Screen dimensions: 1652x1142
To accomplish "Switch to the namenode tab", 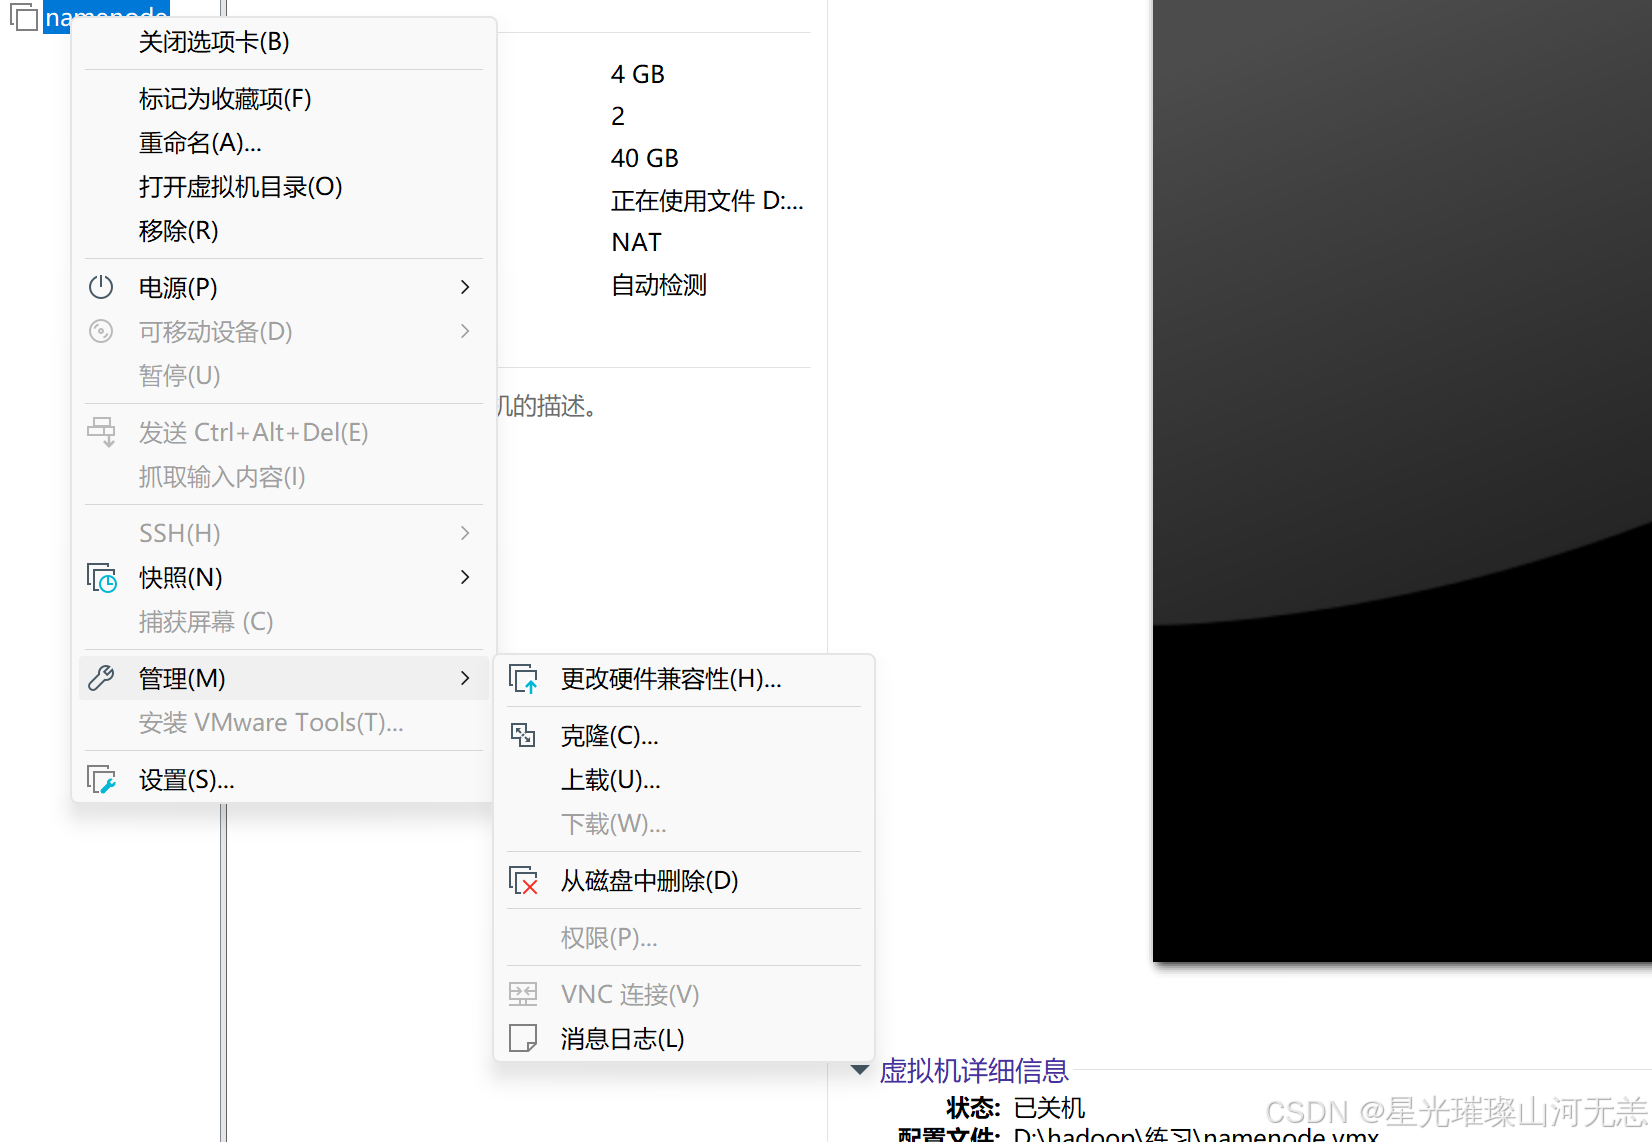I will (x=106, y=16).
